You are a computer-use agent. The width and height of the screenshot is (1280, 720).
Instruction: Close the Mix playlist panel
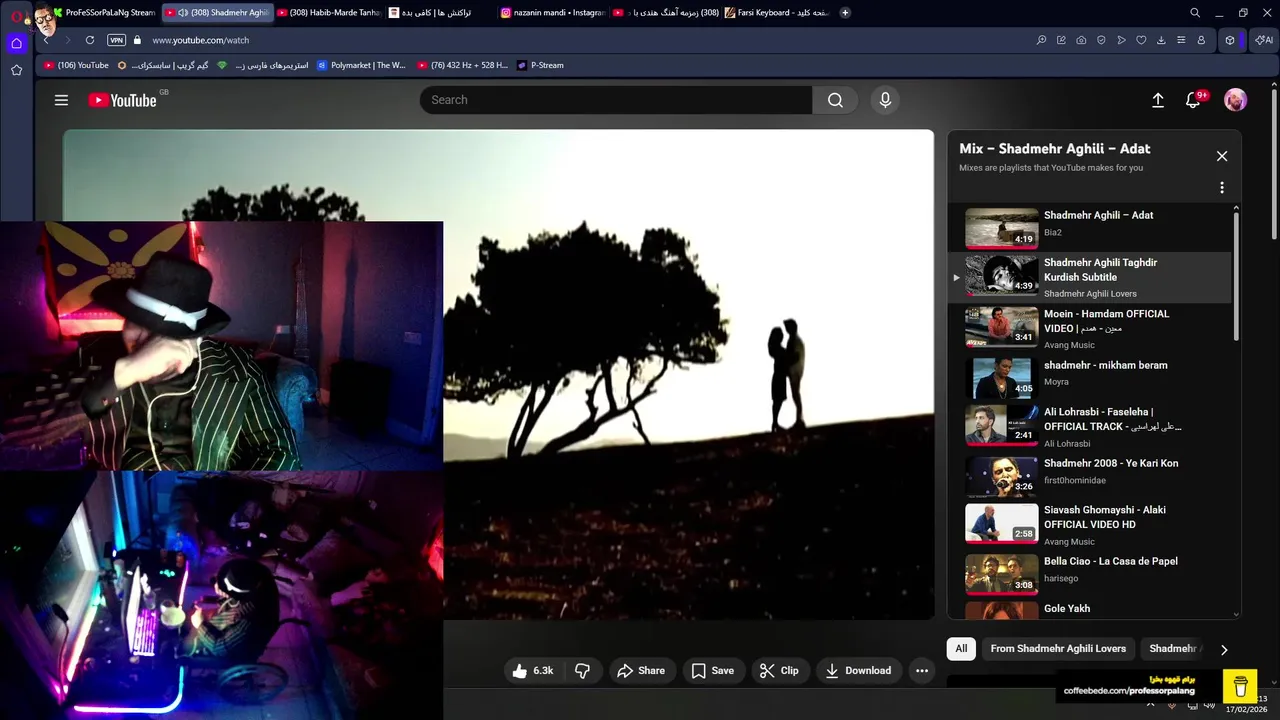1221,156
